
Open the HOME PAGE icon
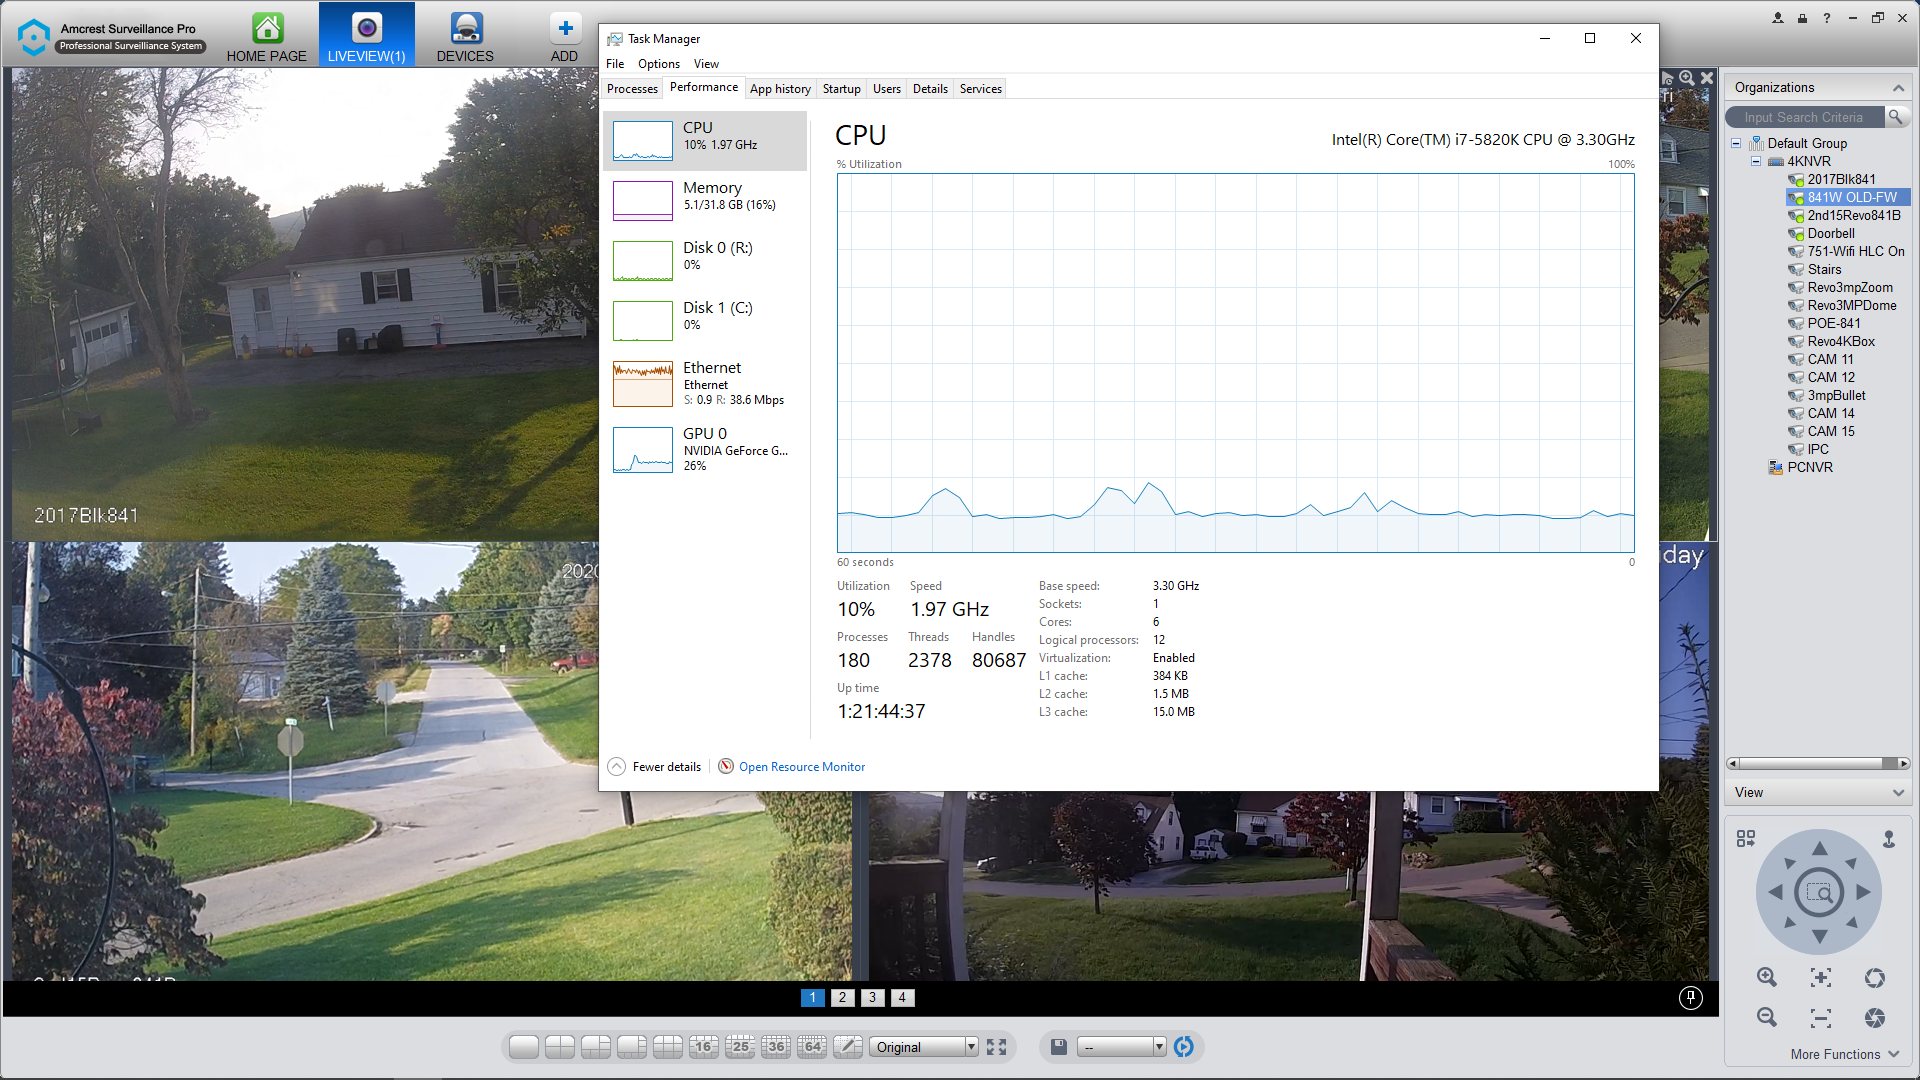[x=266, y=38]
